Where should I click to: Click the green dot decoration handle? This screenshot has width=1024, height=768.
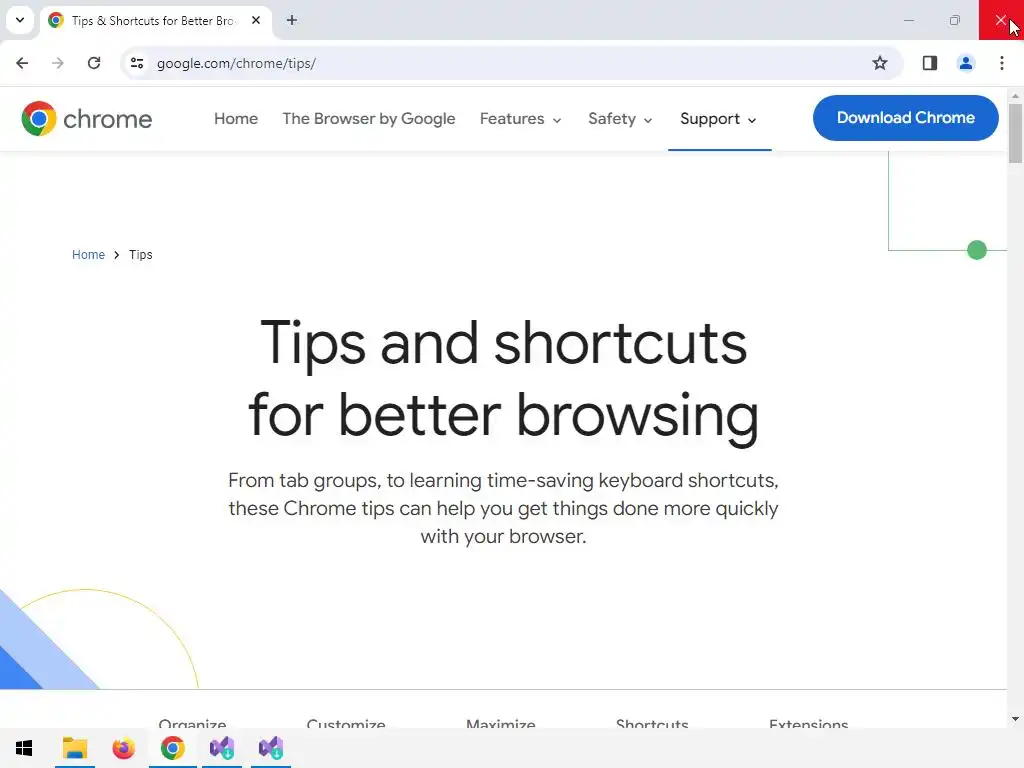pyautogui.click(x=976, y=250)
